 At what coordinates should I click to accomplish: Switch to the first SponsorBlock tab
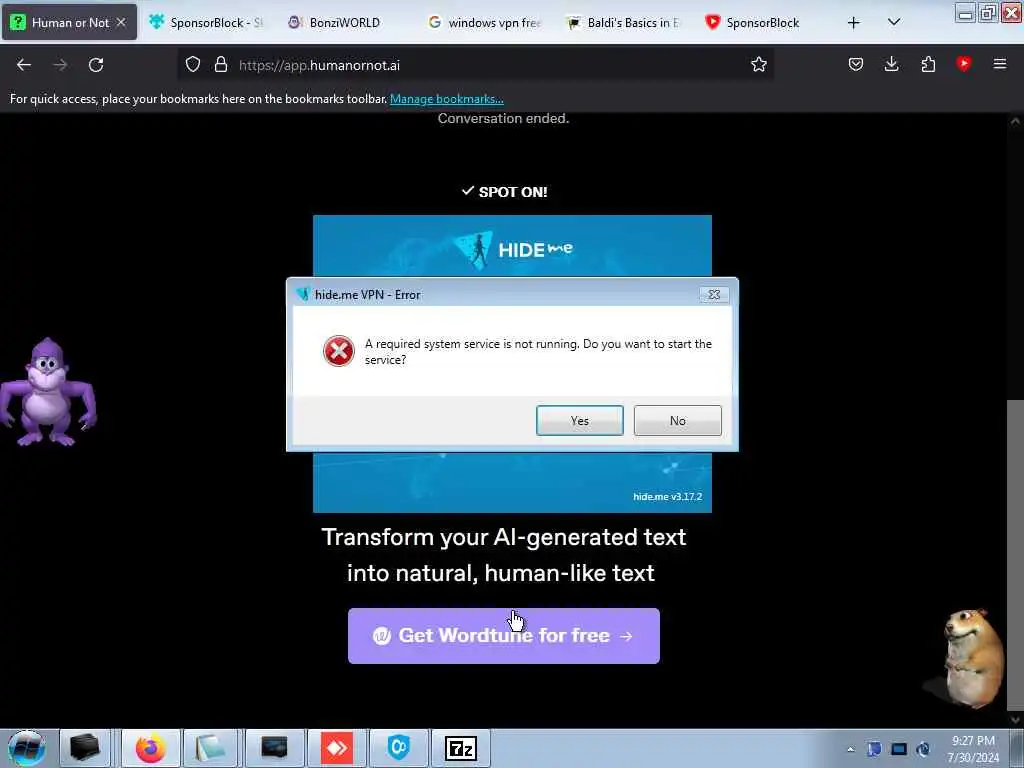[206, 22]
